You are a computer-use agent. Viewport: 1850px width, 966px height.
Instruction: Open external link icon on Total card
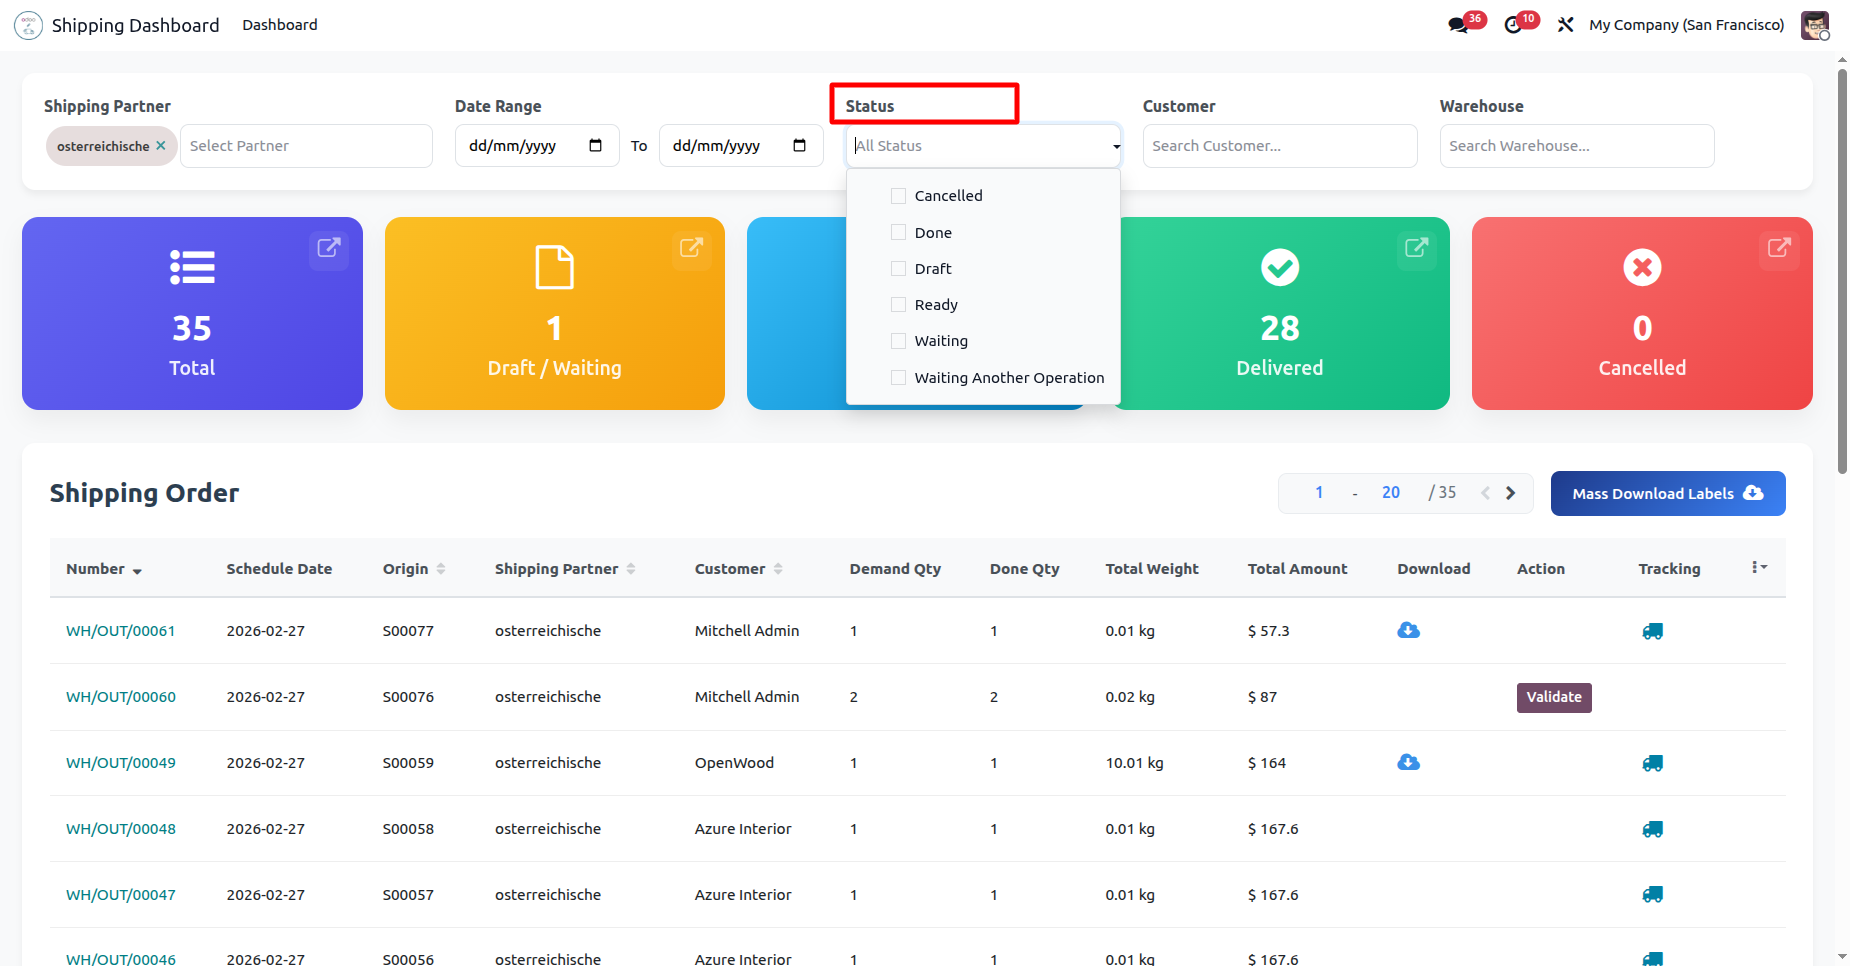coord(329,248)
